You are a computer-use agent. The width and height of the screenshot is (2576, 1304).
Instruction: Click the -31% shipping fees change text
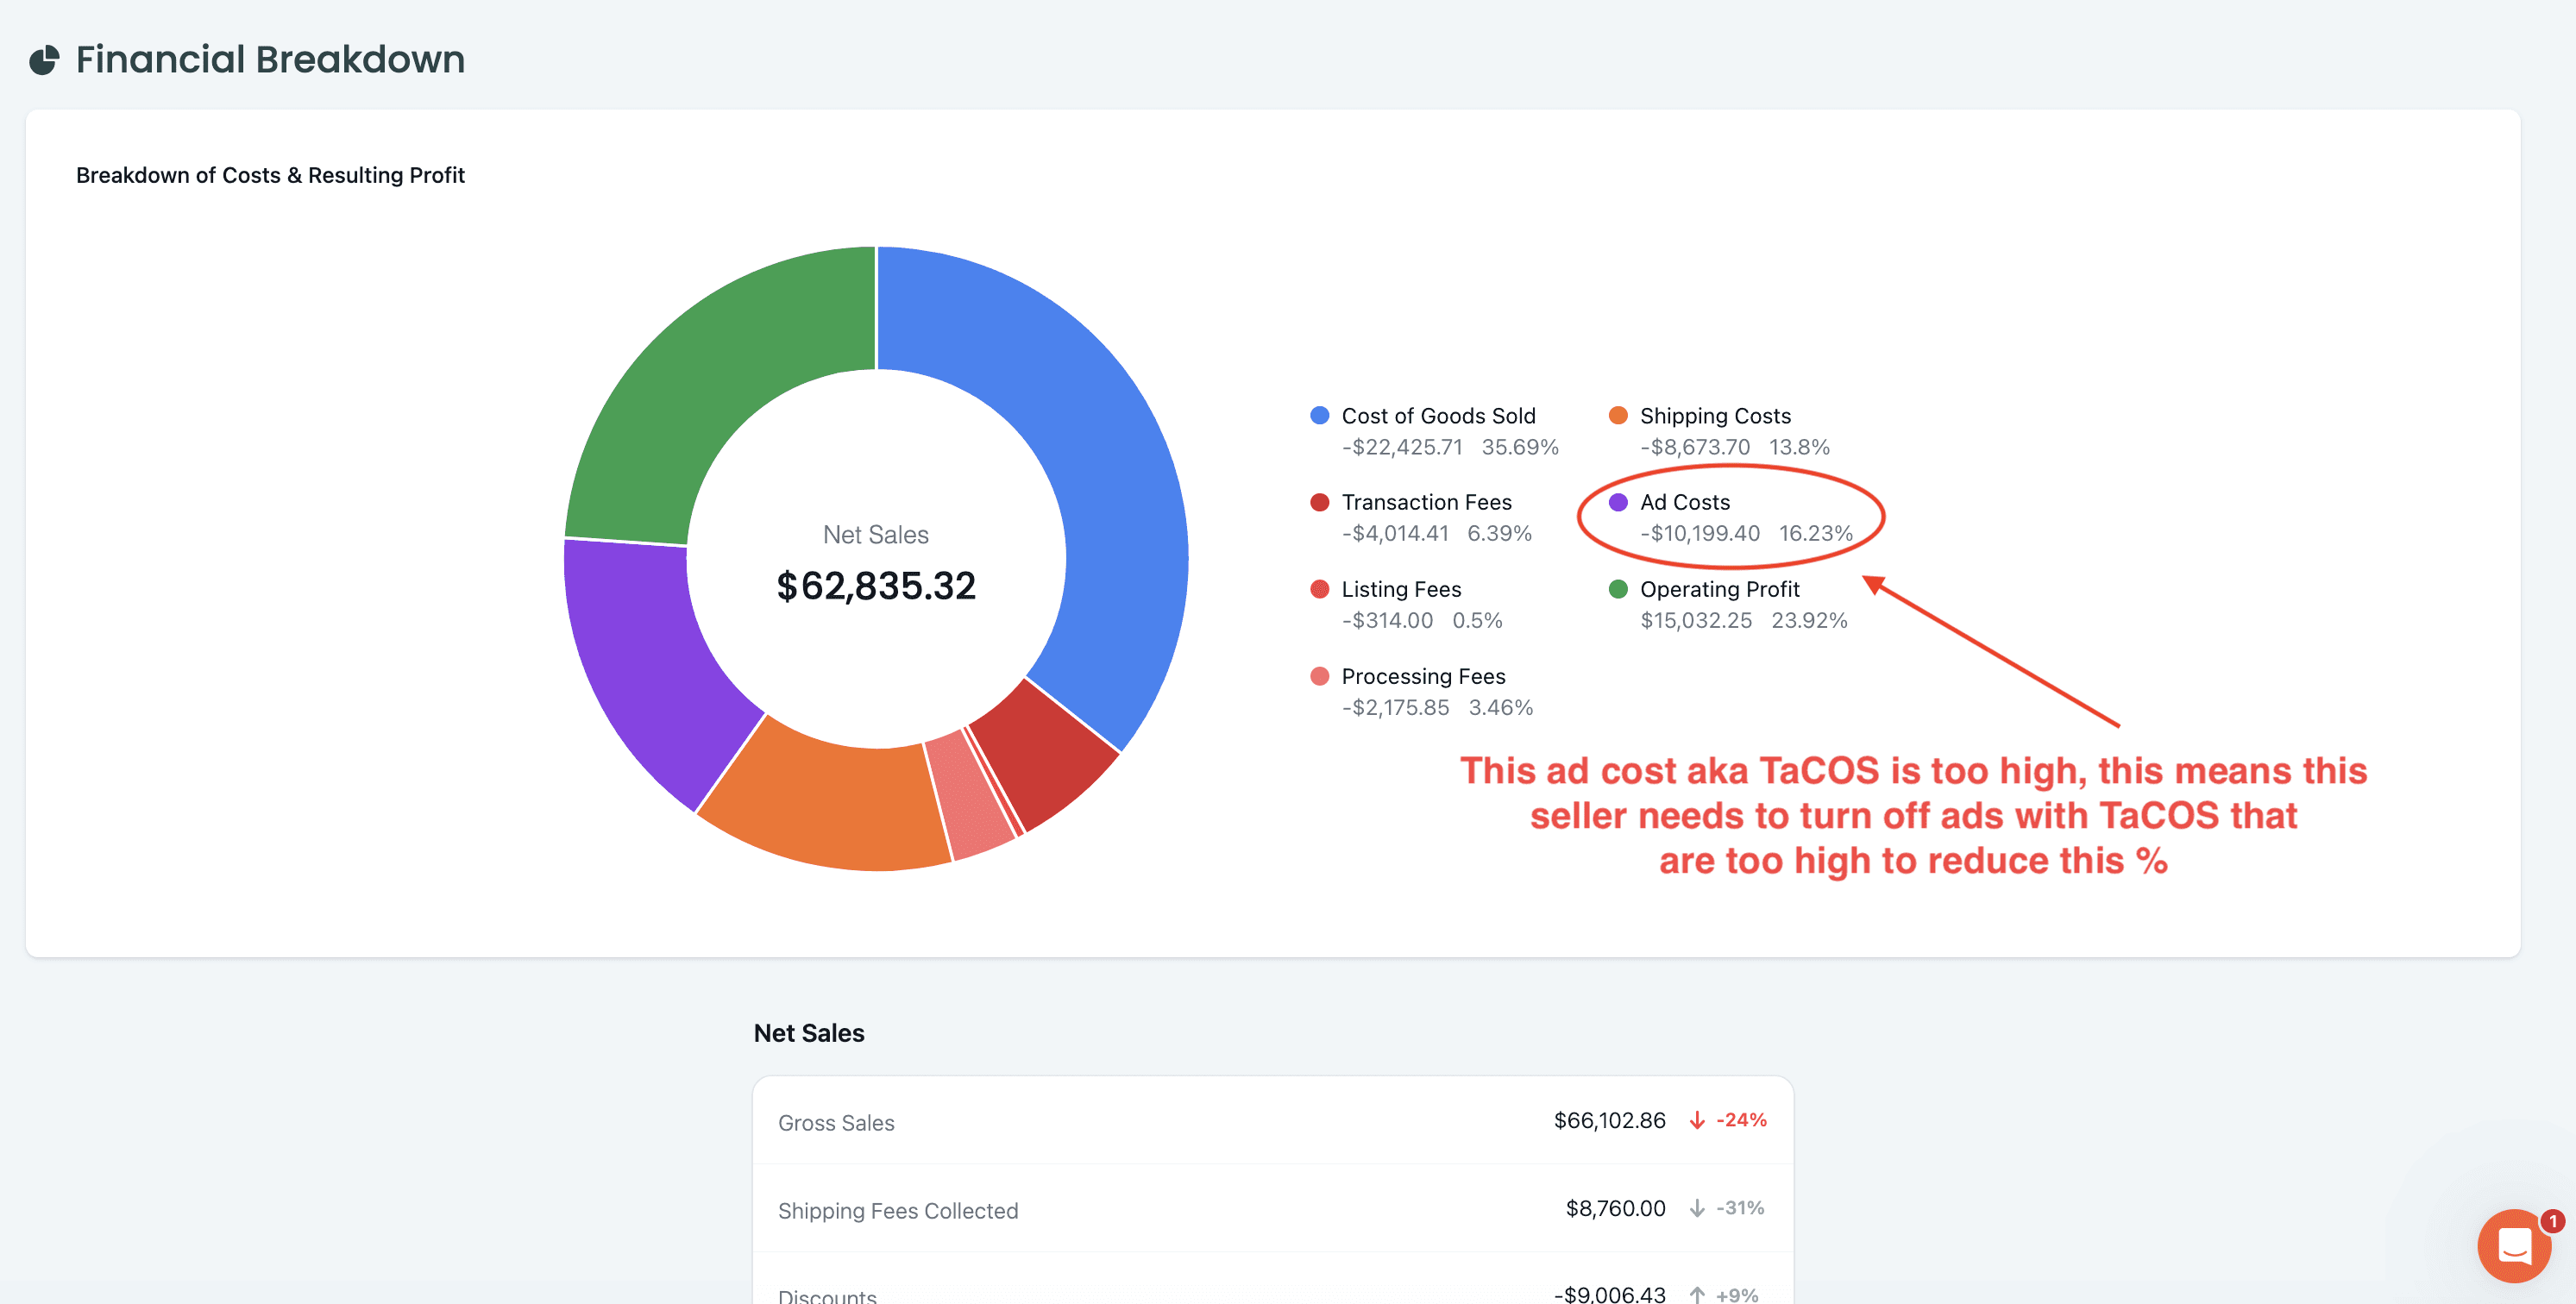tap(1740, 1208)
